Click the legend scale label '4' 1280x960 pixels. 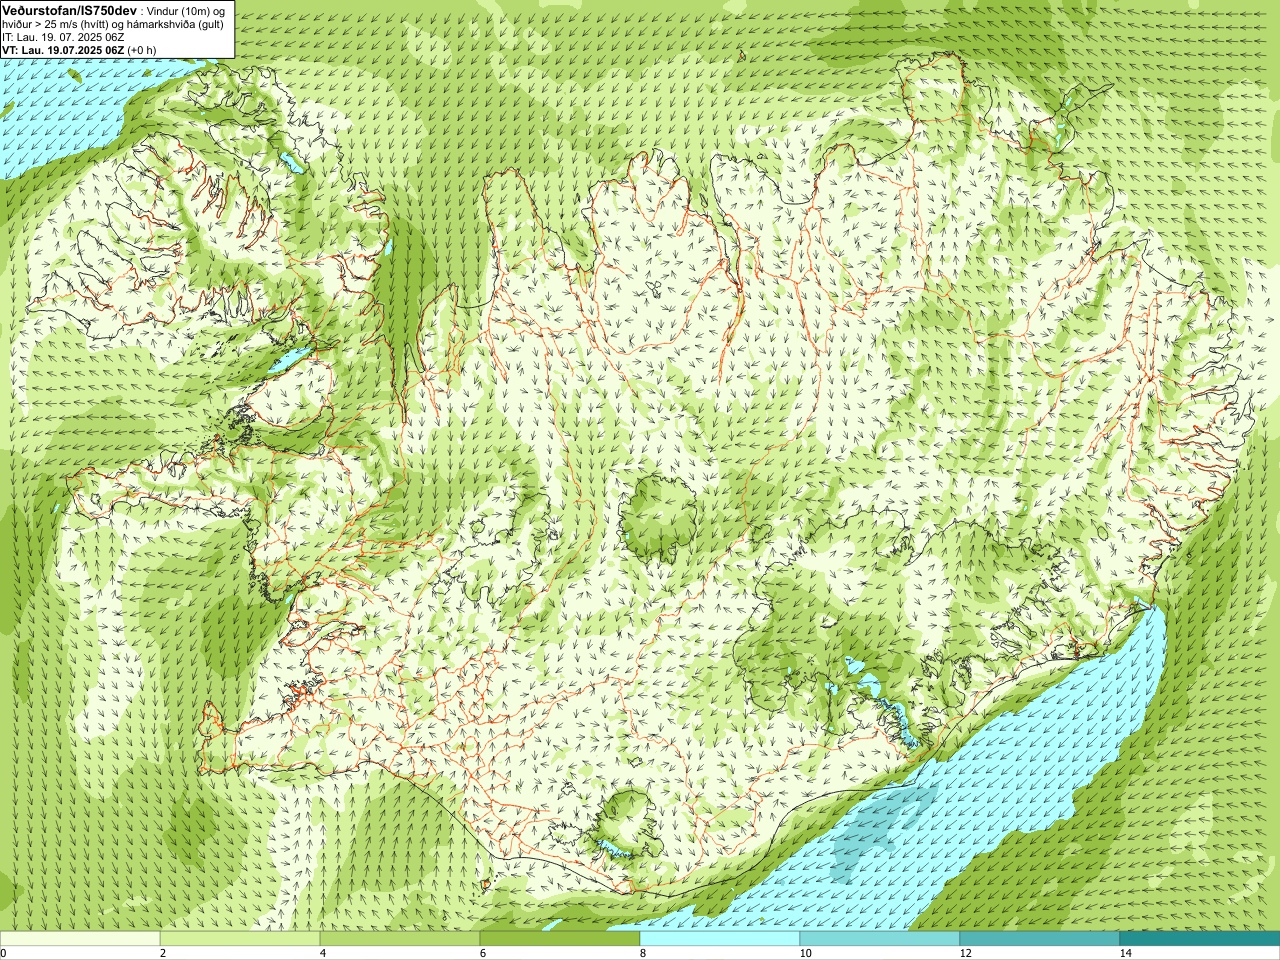(322, 953)
